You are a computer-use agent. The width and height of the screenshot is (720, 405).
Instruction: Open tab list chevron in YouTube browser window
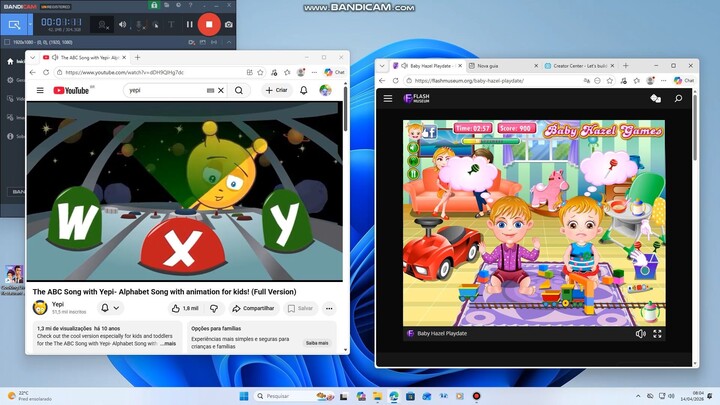pos(33,57)
